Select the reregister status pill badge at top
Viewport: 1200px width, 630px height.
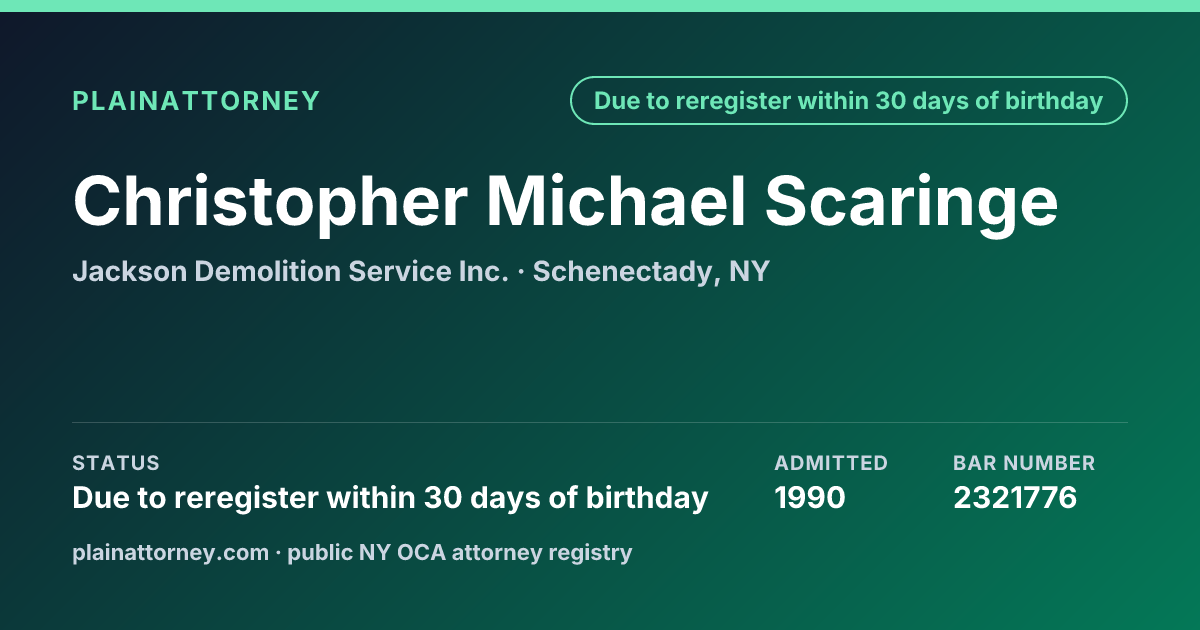[x=849, y=101]
